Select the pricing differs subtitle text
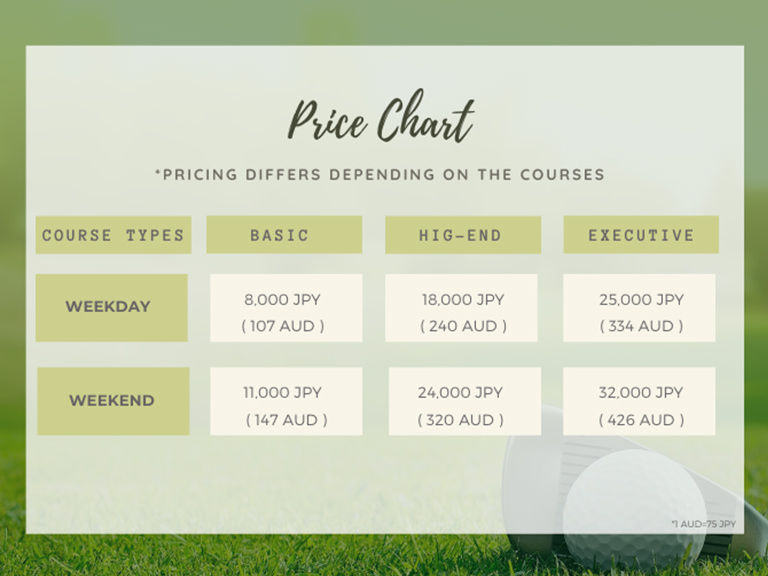The height and width of the screenshot is (576, 768). tap(380, 174)
